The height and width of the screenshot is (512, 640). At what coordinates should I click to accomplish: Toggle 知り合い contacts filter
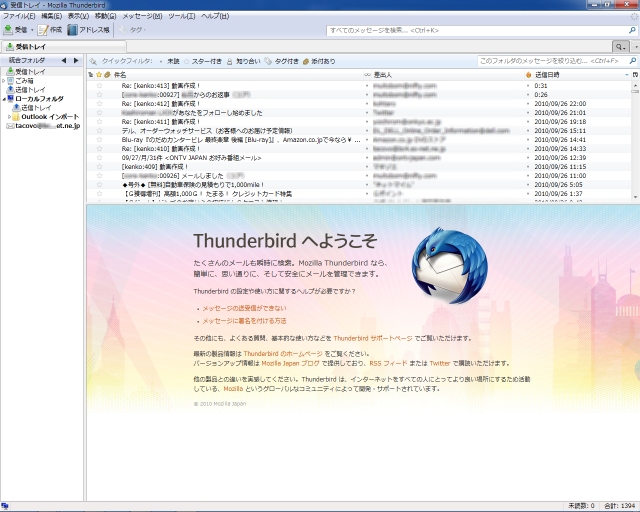[x=244, y=61]
